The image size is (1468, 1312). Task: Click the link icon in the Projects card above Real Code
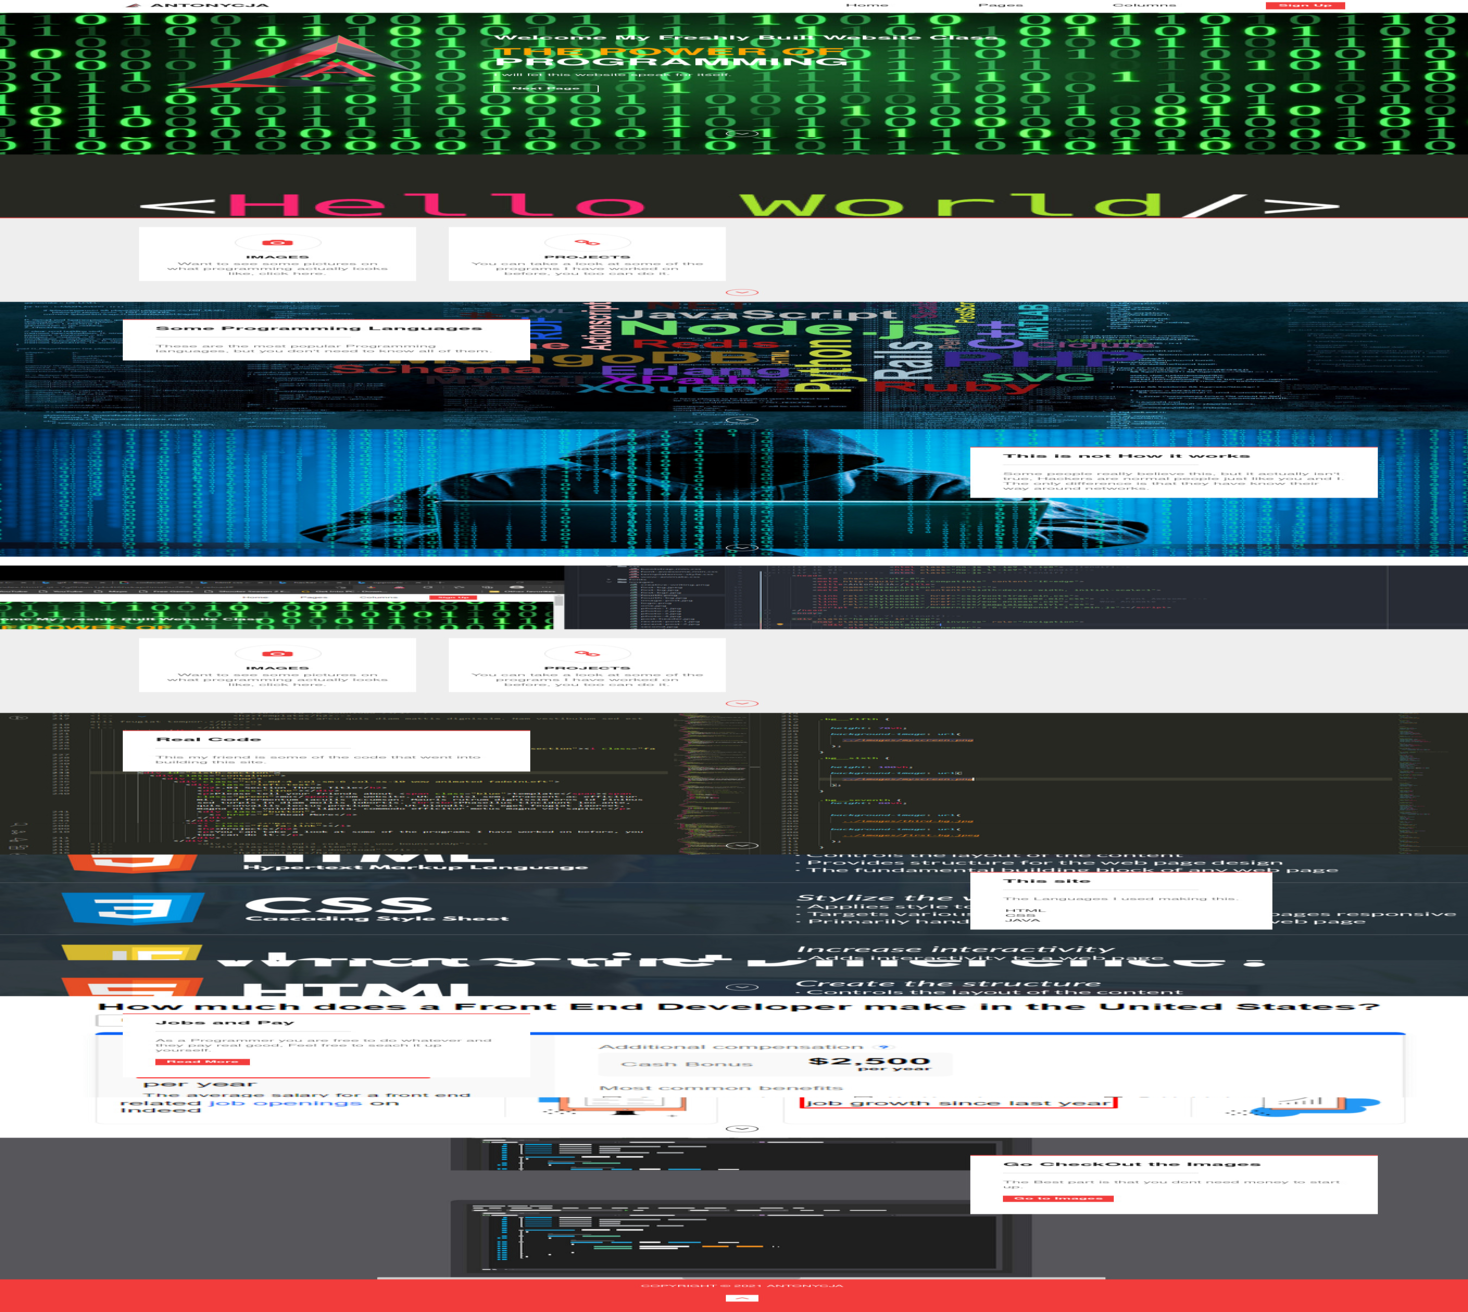587,654
